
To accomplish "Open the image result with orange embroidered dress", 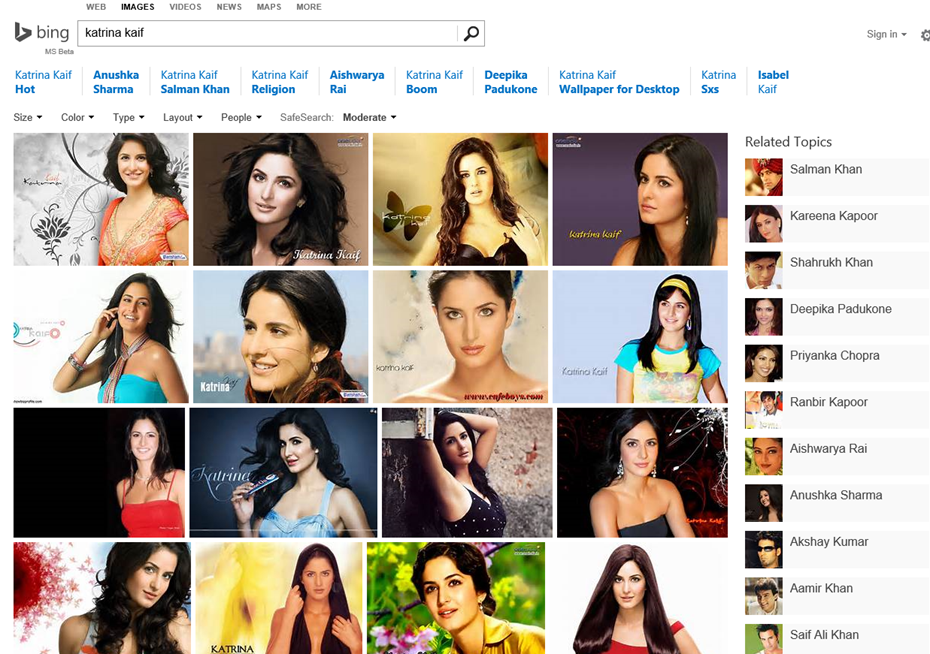I will 101,199.
